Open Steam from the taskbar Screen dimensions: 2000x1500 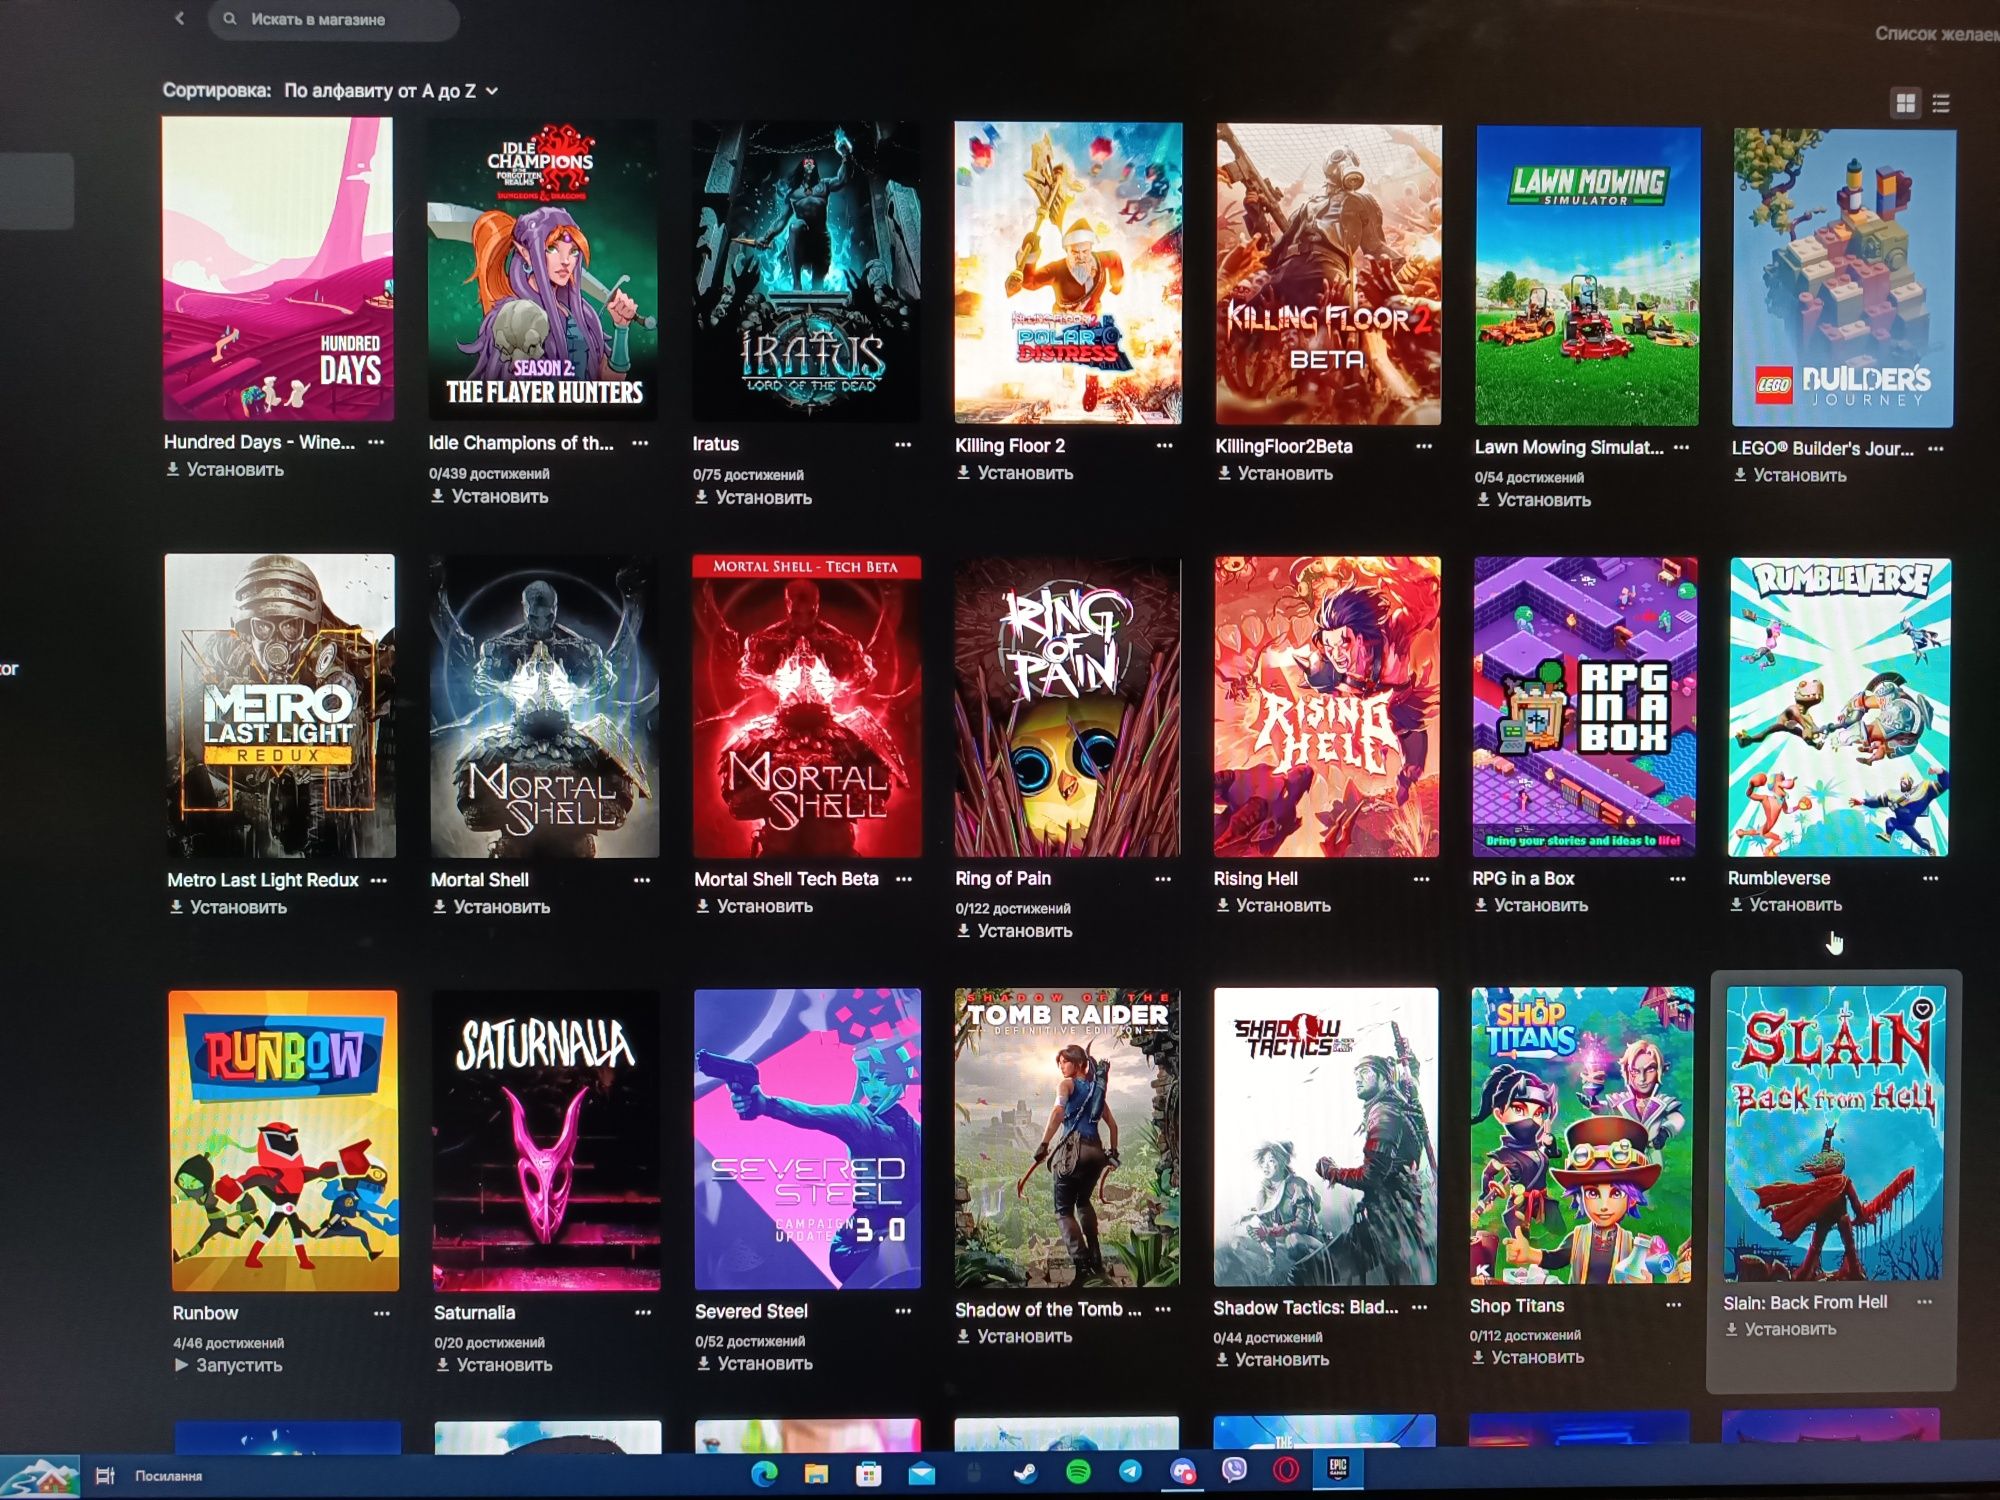click(x=1025, y=1473)
